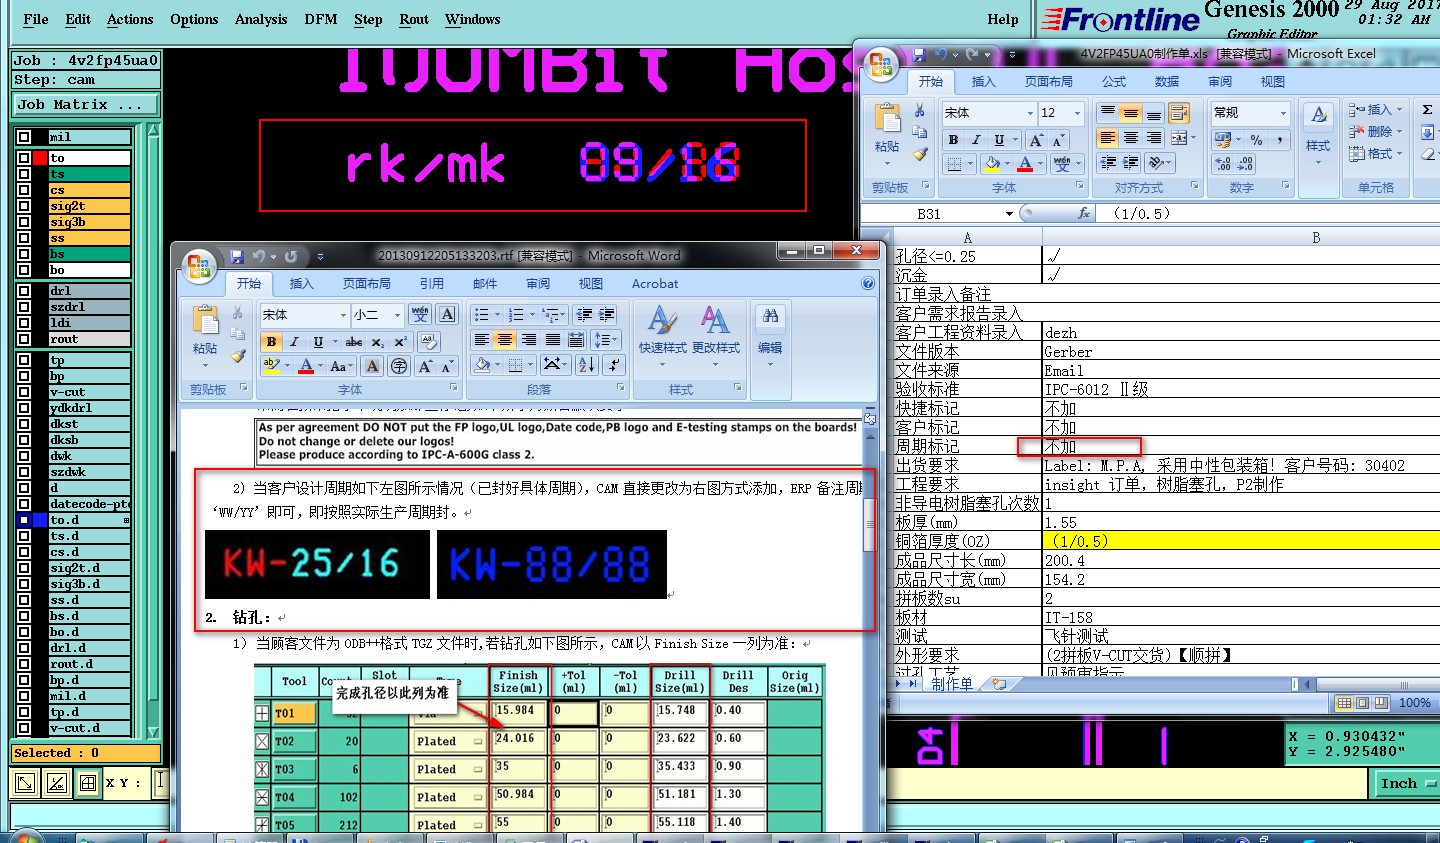Click the fx insert function button in Excel

click(1084, 214)
